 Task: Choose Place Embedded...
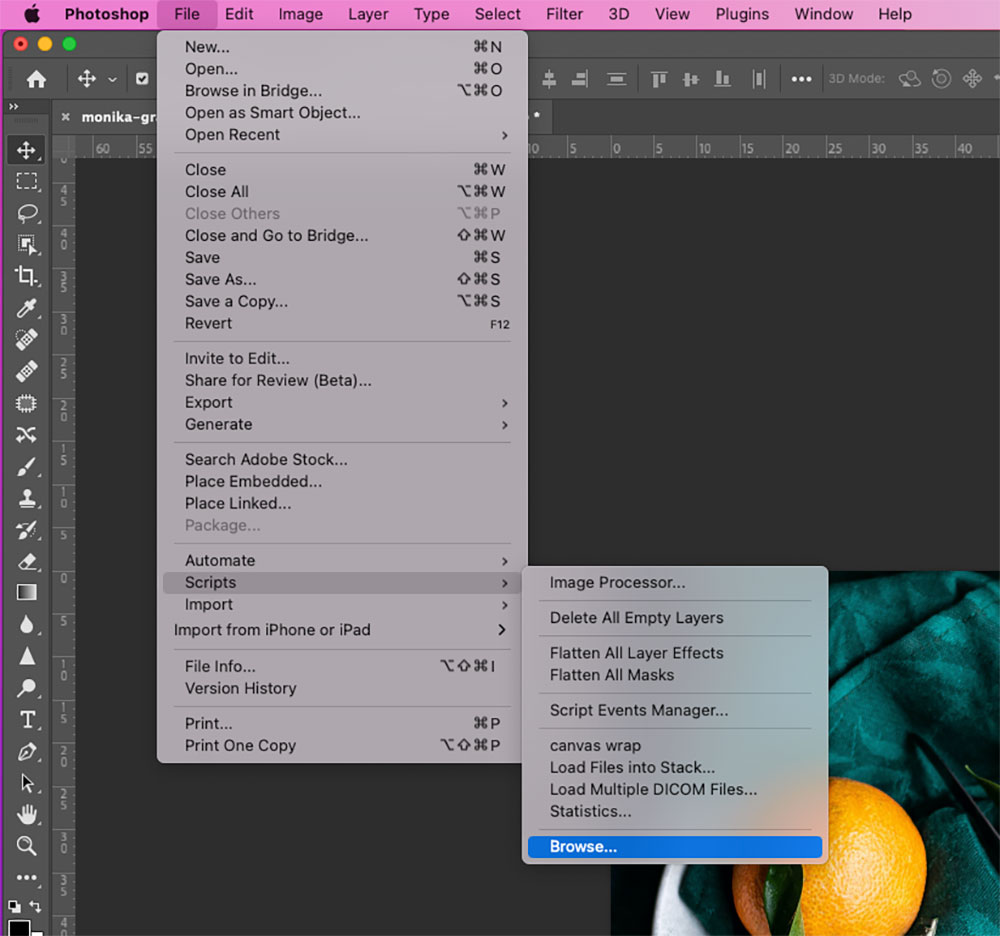pyautogui.click(x=342, y=481)
